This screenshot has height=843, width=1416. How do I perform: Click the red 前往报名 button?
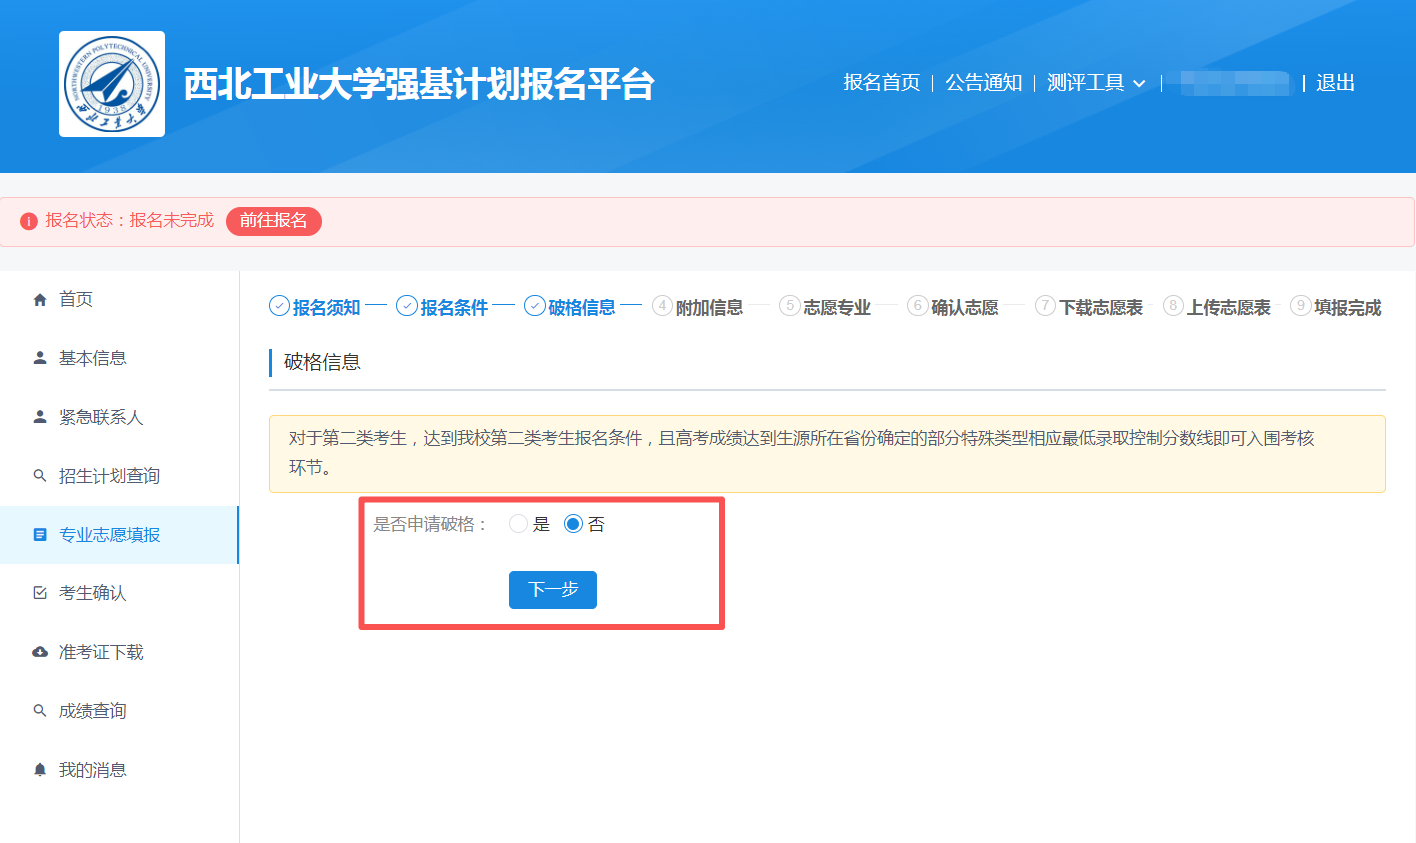click(274, 221)
